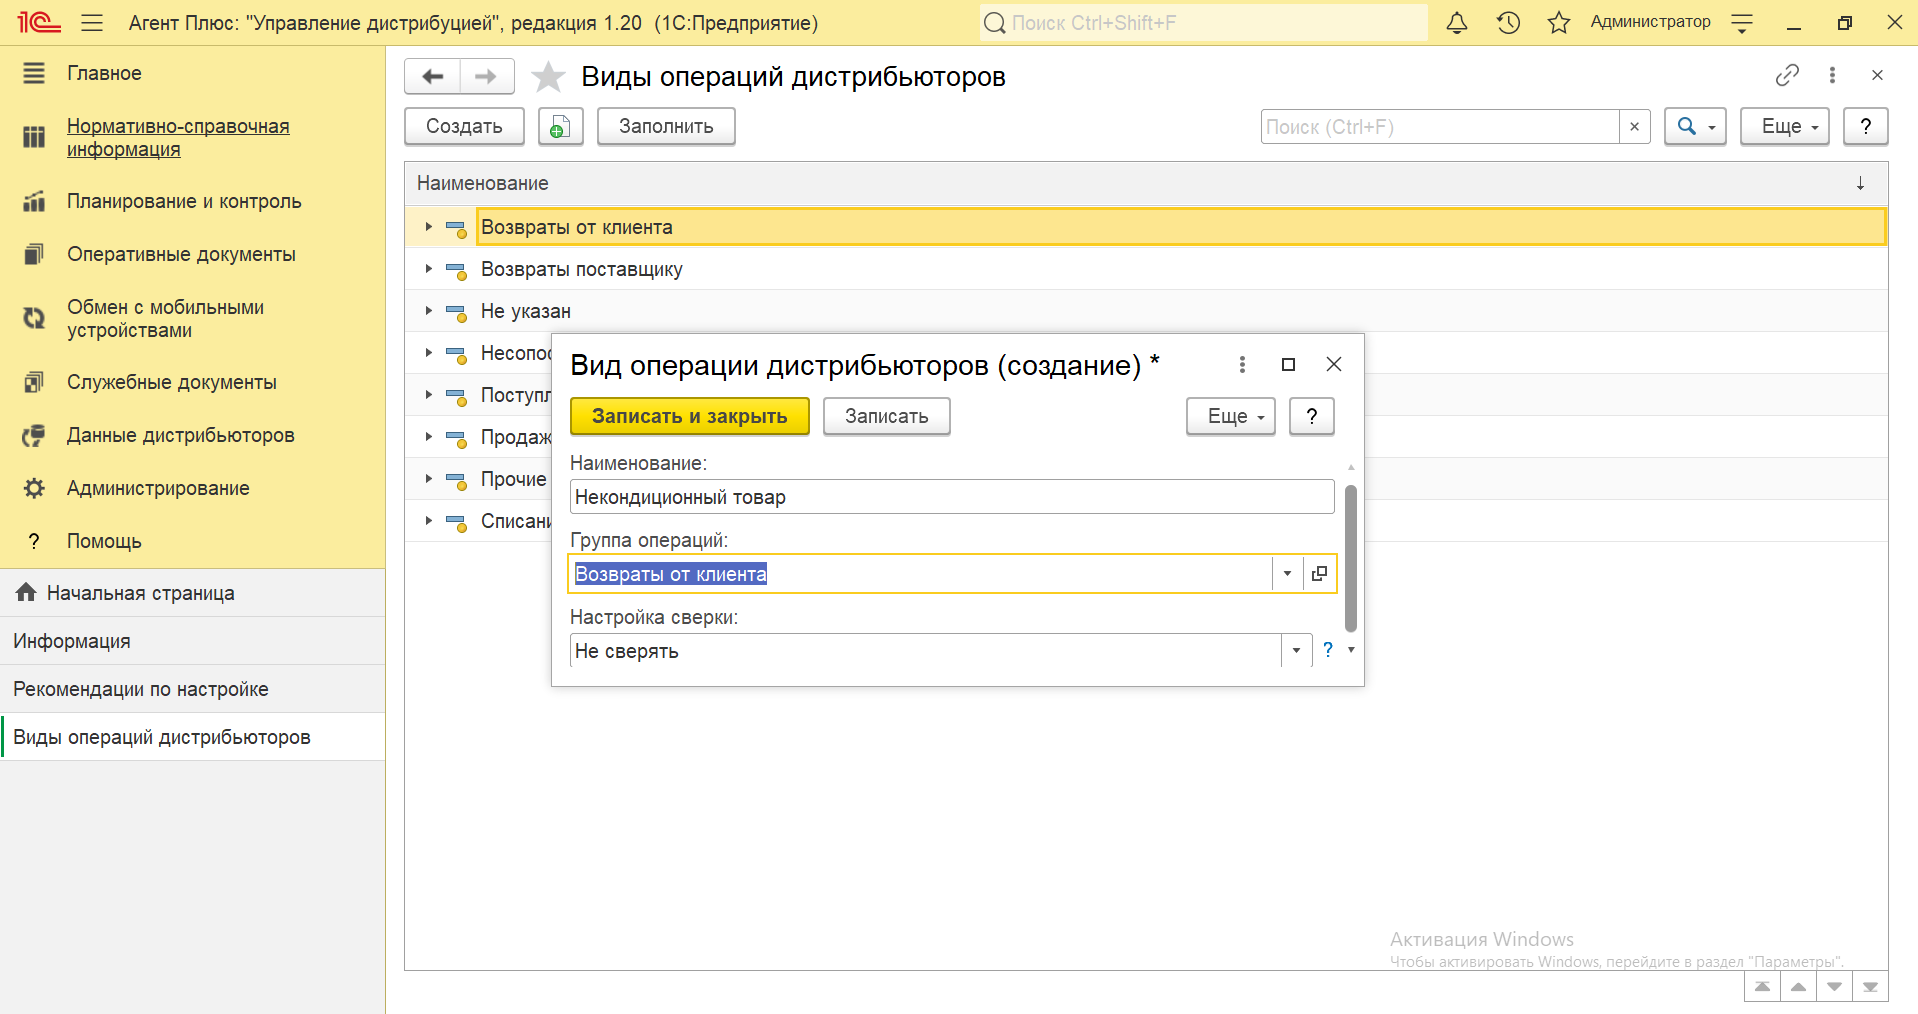Clear the list search field
Image resolution: width=1918 pixels, height=1014 pixels.
coord(1634,127)
